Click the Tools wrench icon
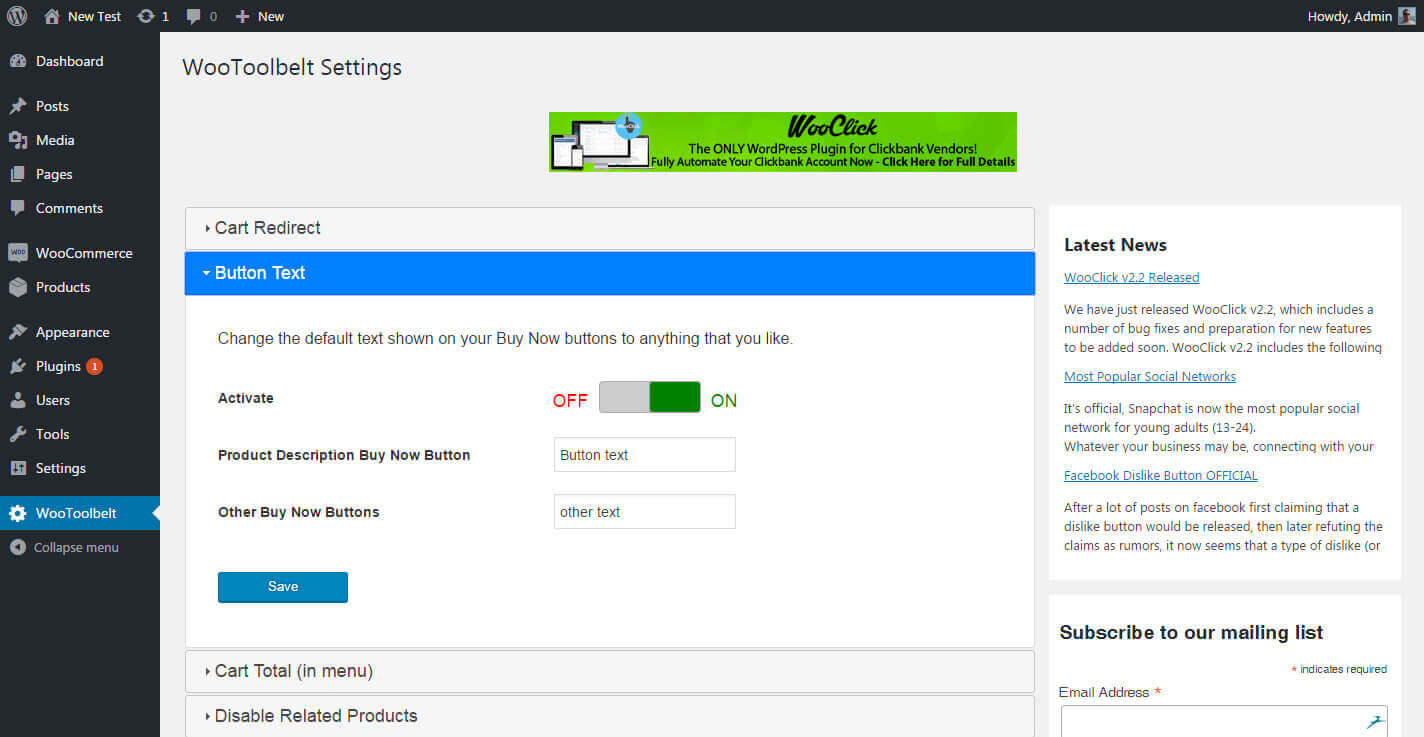 point(18,434)
